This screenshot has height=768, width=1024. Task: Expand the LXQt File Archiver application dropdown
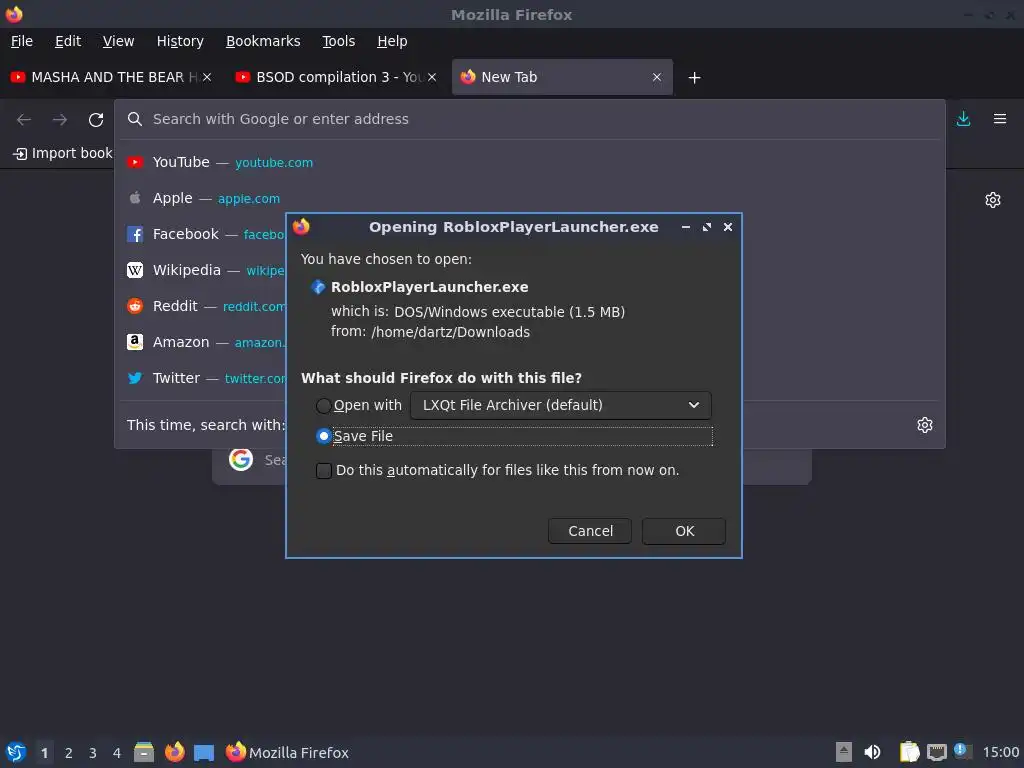point(560,406)
